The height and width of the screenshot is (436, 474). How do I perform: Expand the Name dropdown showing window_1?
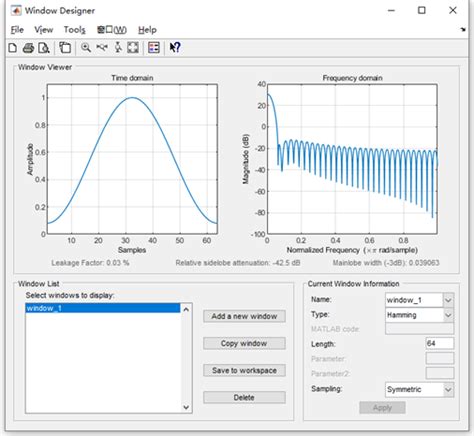click(x=448, y=300)
